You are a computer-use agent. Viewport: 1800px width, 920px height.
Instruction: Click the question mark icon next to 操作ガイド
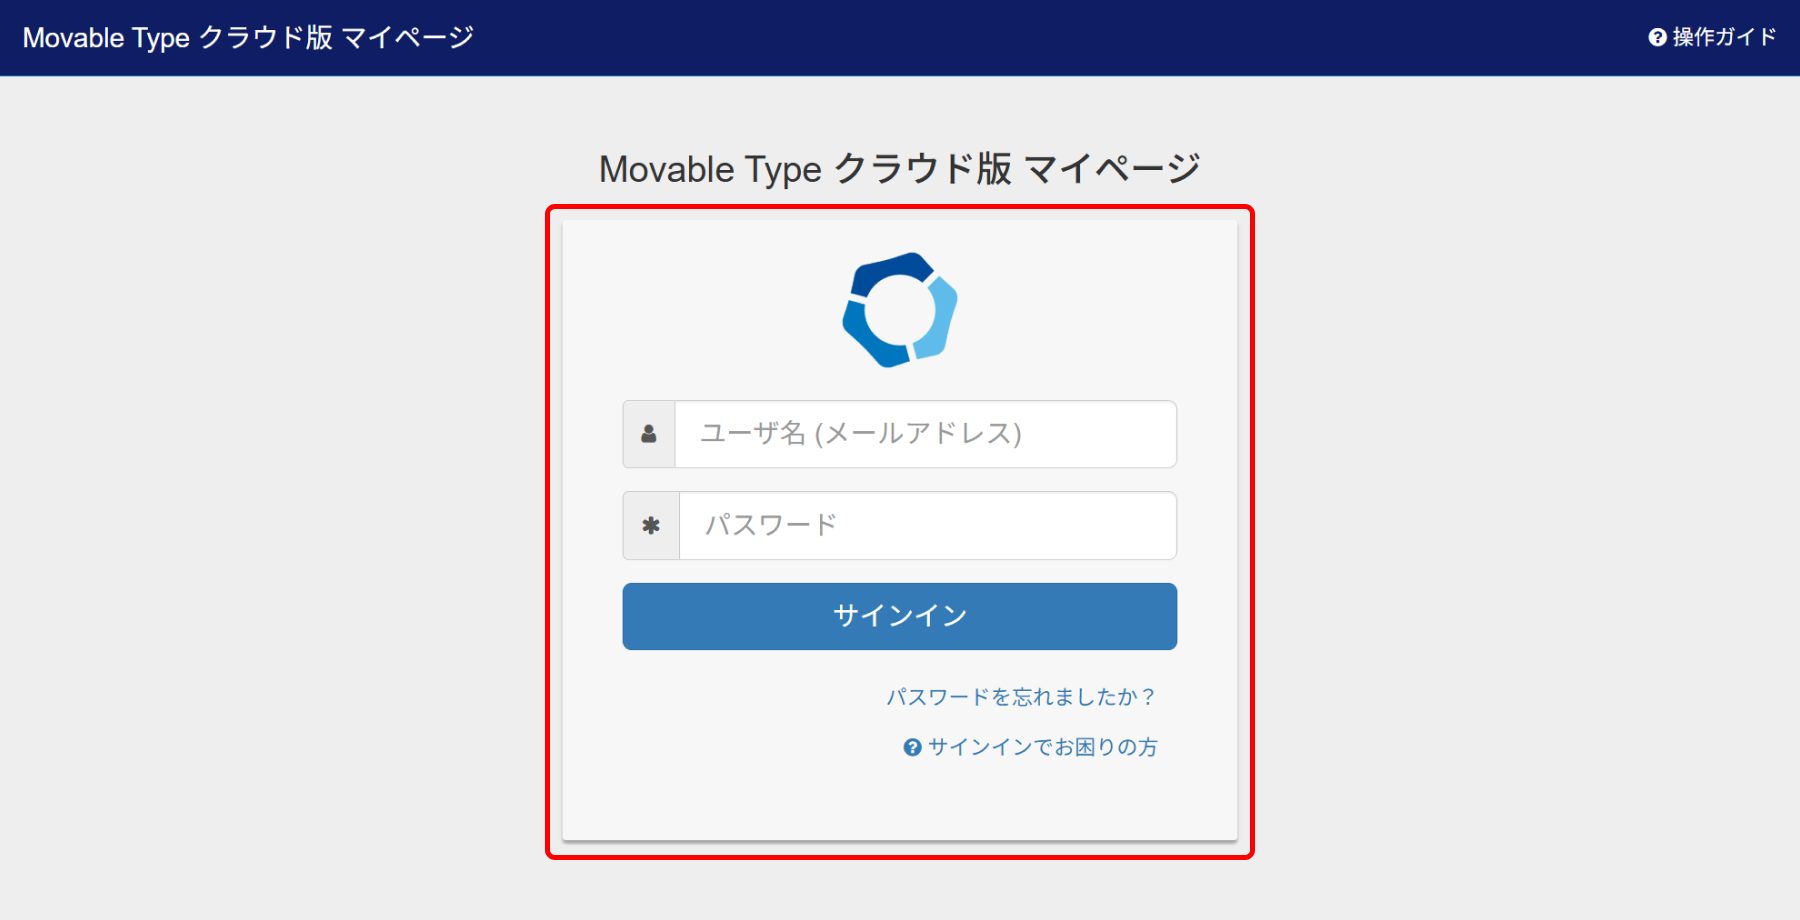(x=1657, y=38)
